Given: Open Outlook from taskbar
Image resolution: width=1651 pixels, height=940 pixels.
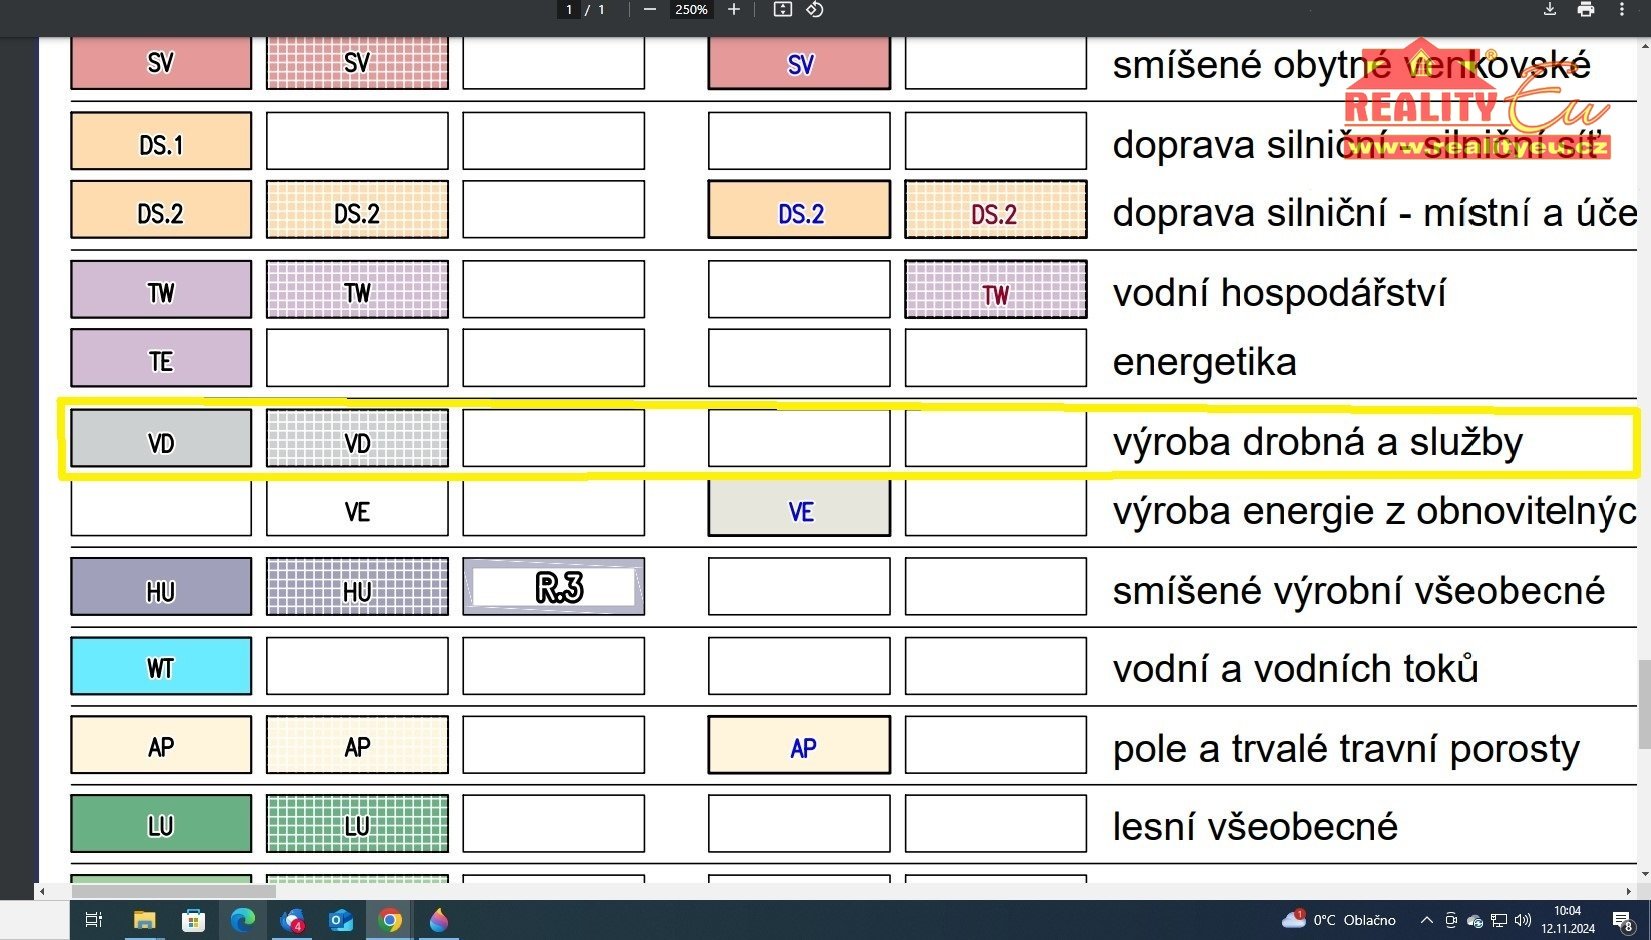Looking at the screenshot, I should [x=341, y=920].
